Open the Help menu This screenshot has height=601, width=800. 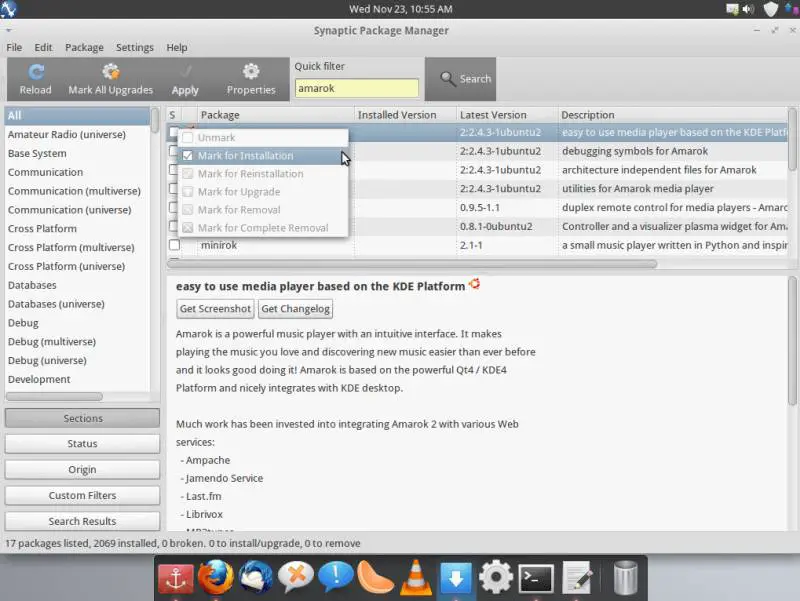177,47
